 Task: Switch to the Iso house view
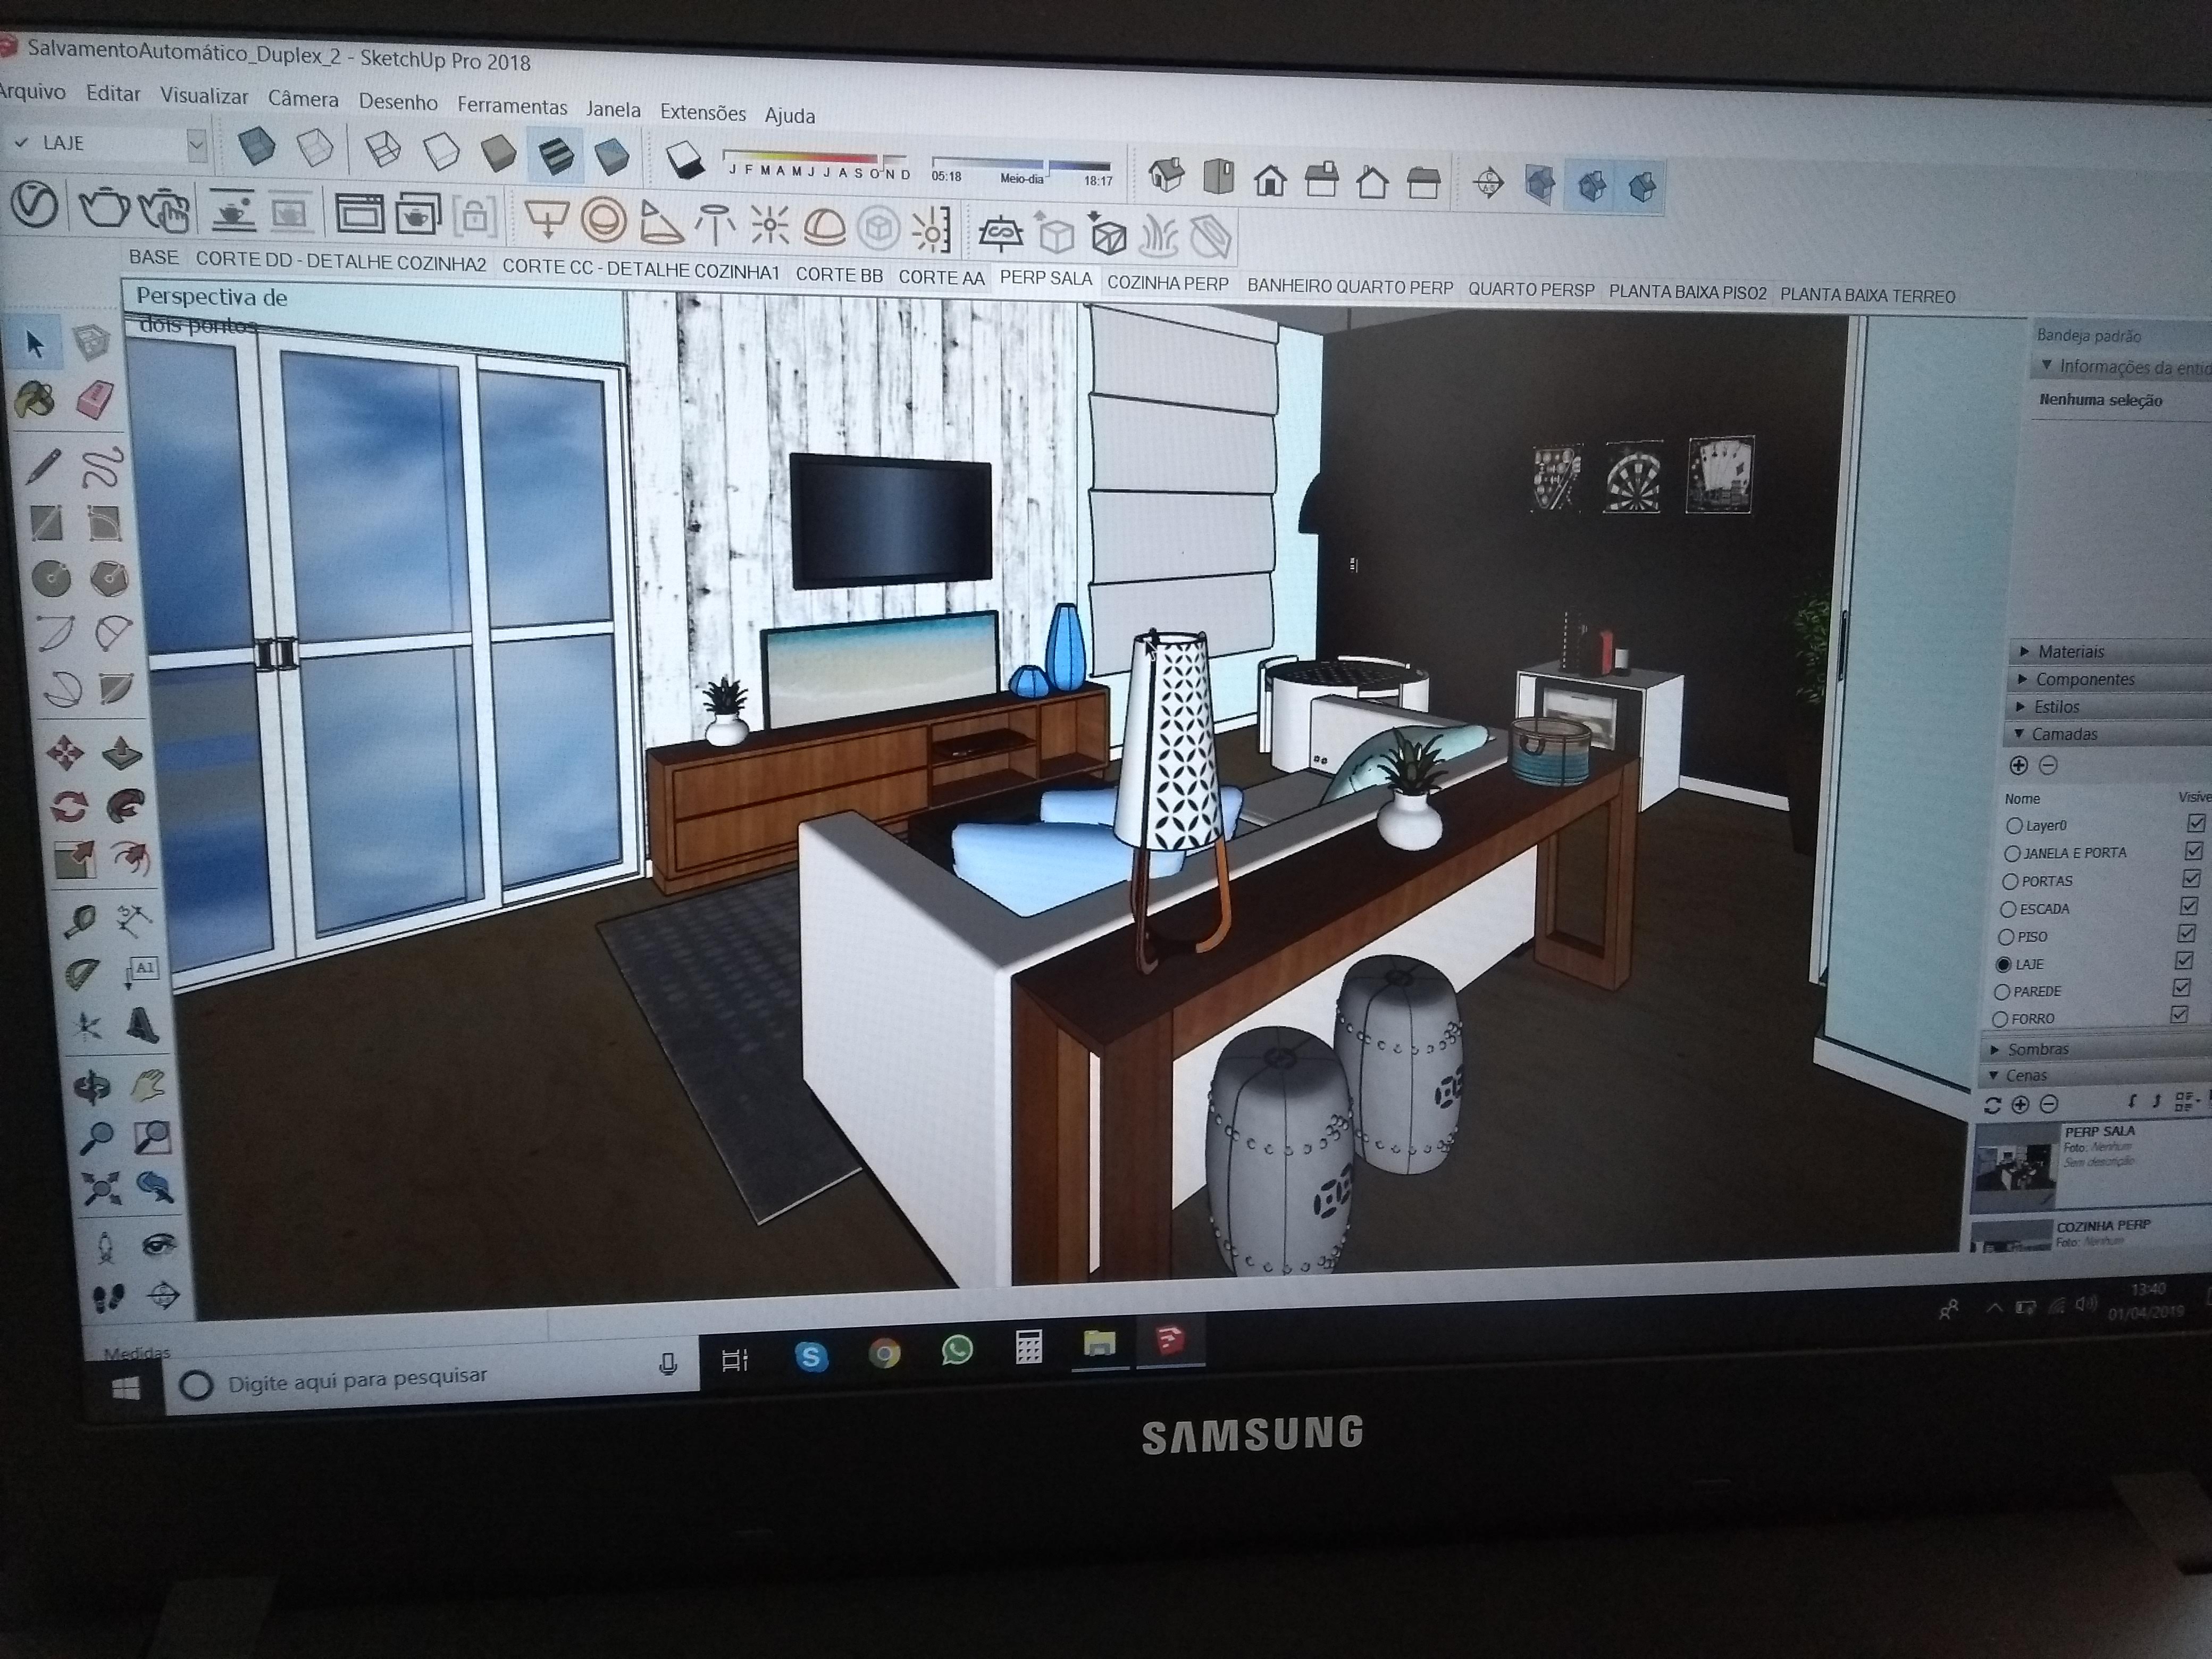1166,176
